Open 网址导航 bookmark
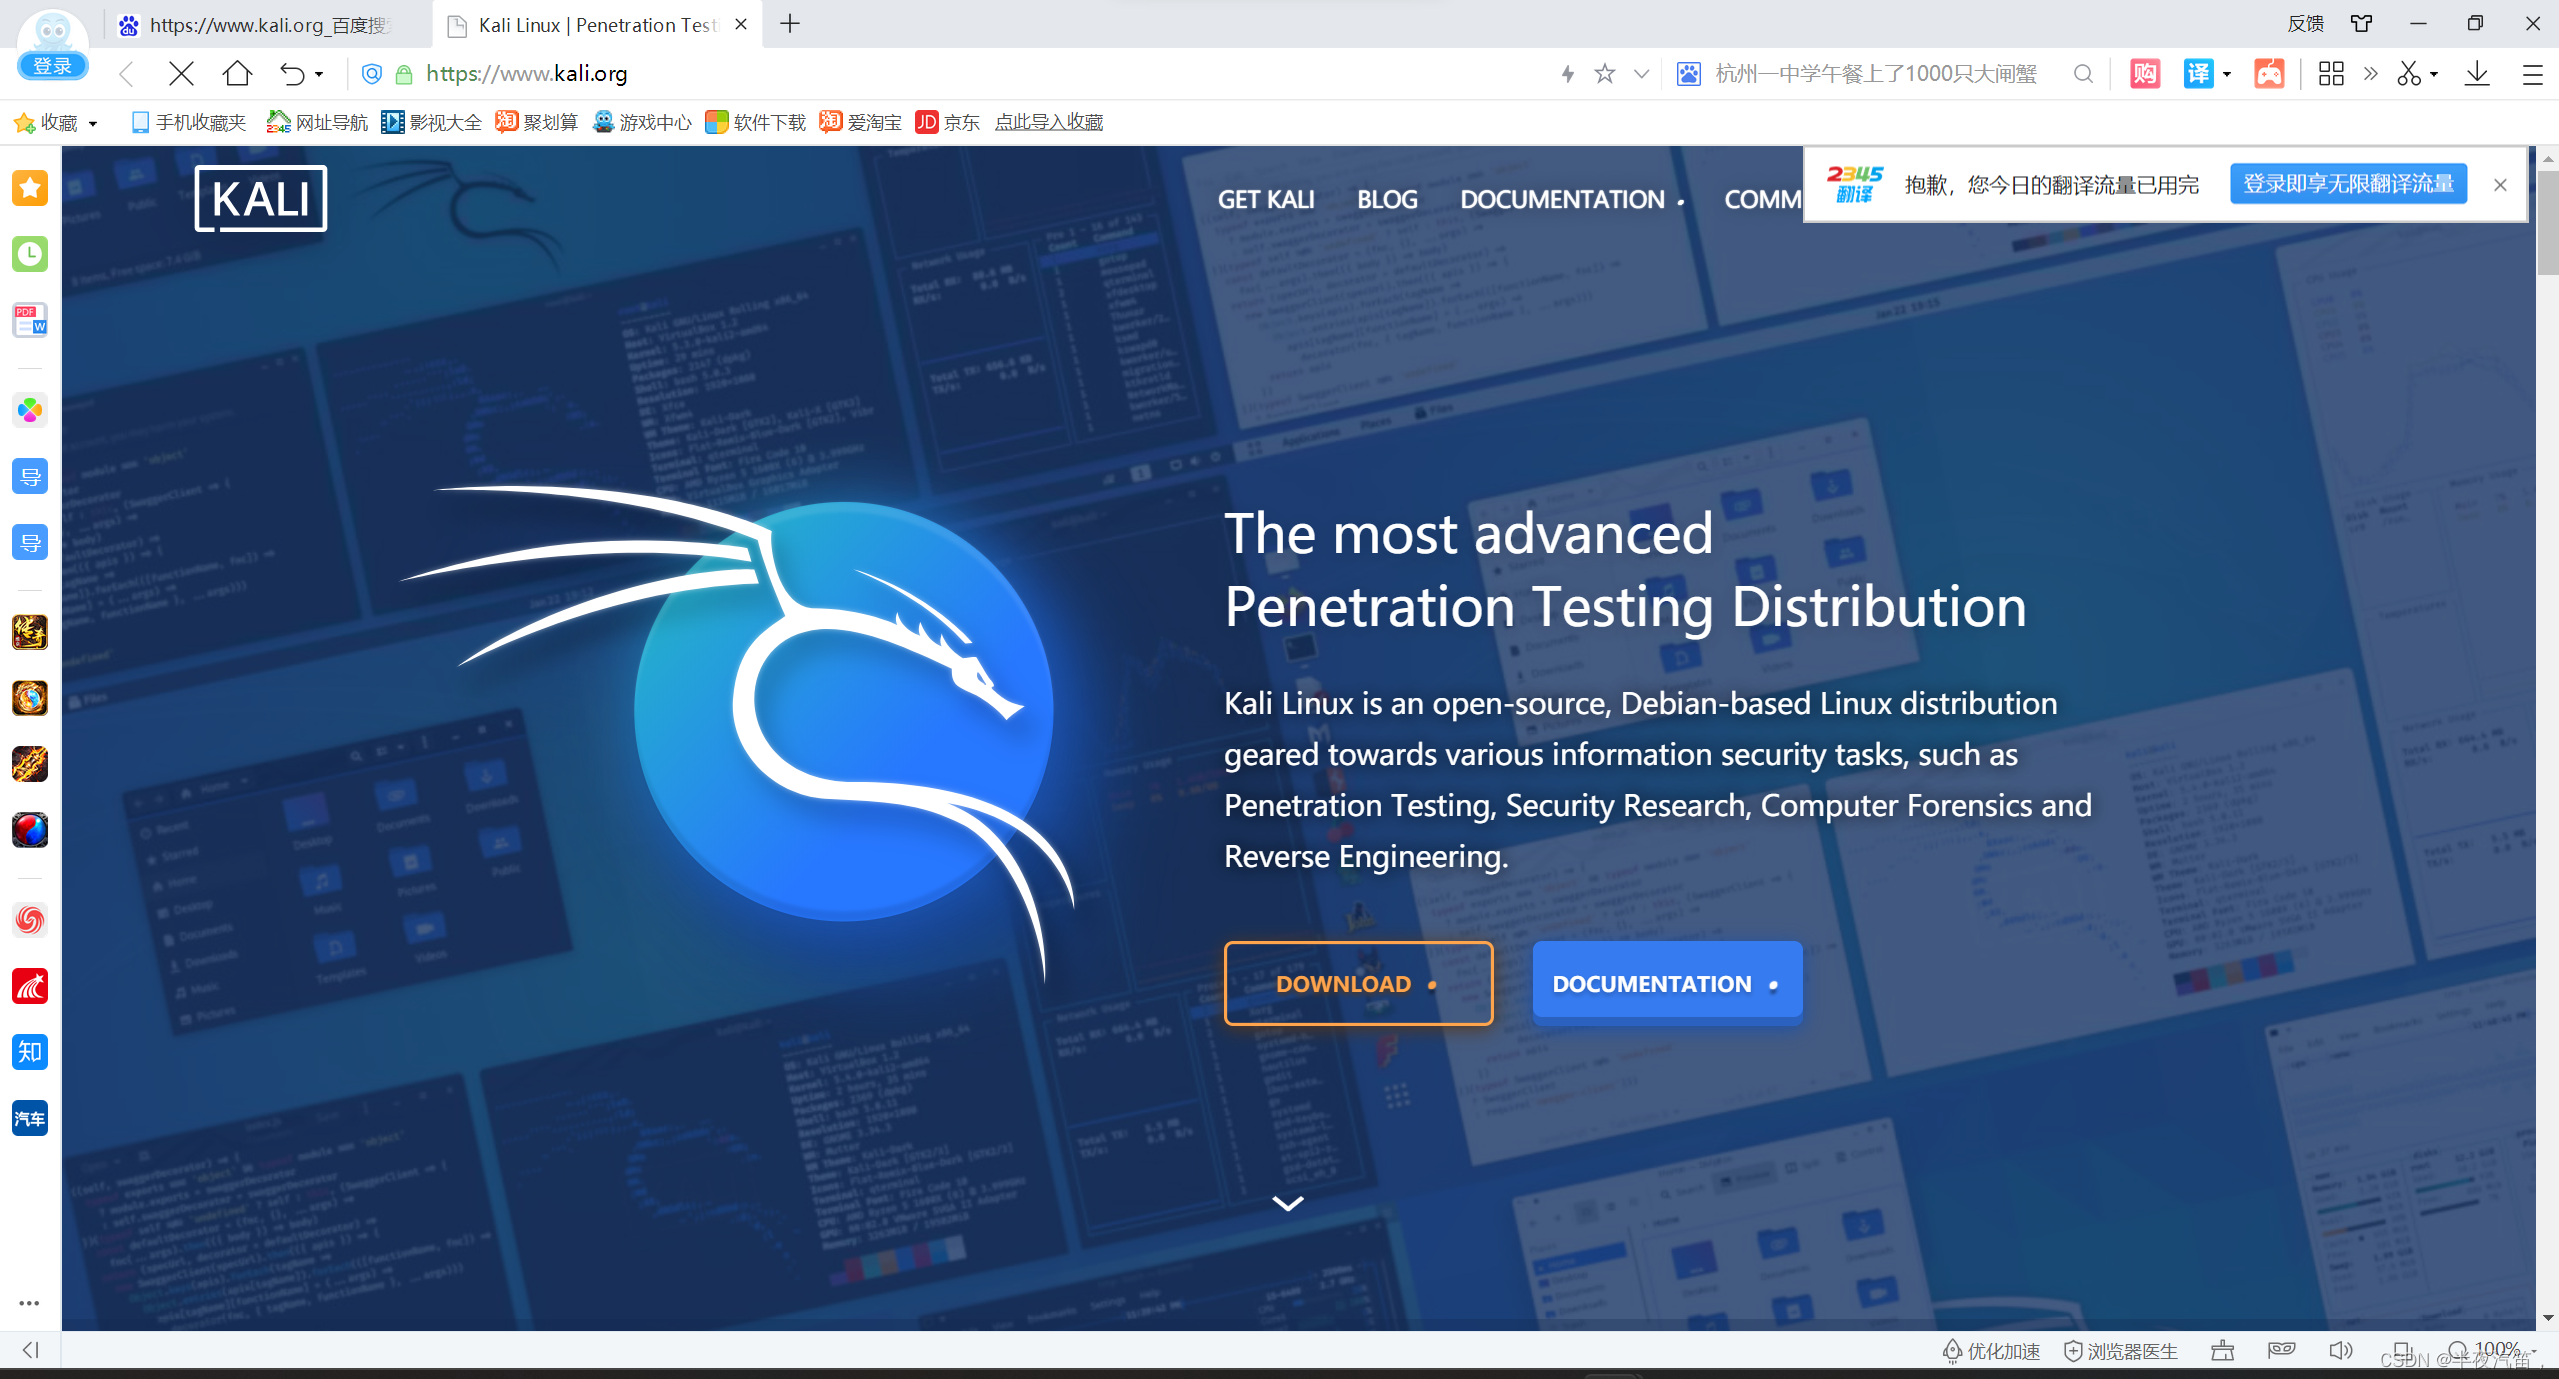This screenshot has height=1379, width=2559. 317,122
